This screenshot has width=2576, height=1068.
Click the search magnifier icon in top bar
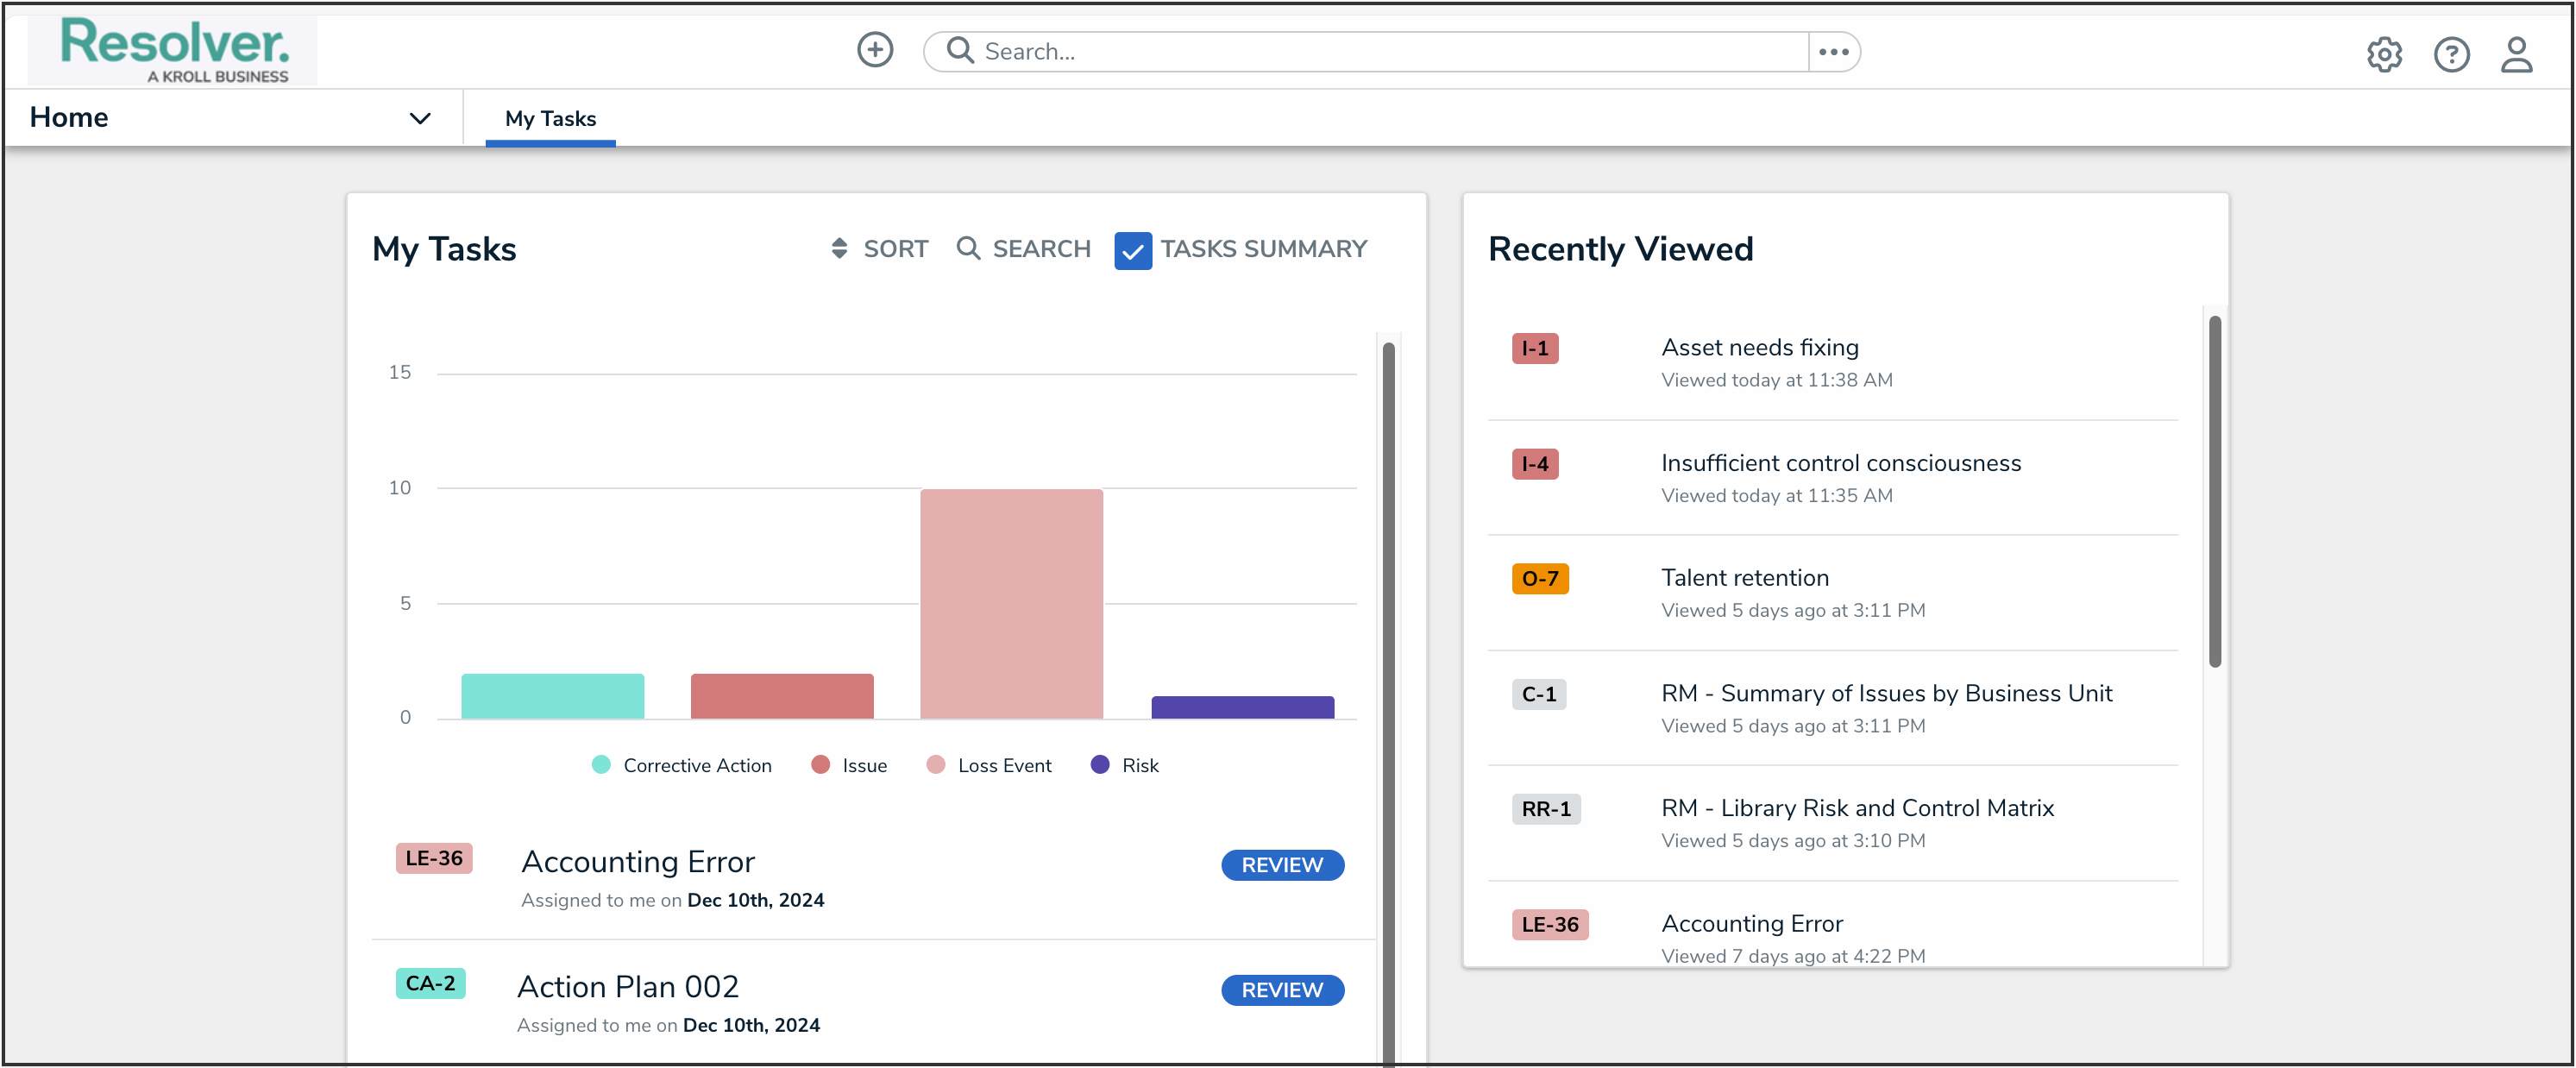(959, 50)
